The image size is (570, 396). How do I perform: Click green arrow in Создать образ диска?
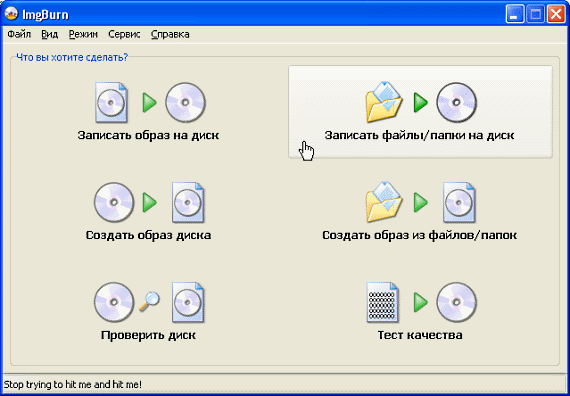point(149,203)
